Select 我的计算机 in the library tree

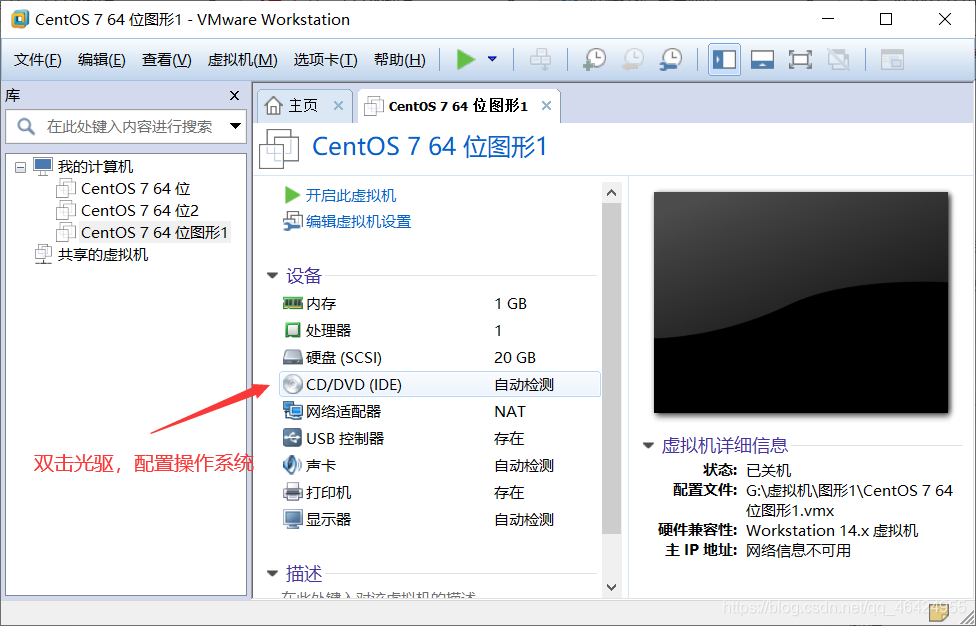95,167
